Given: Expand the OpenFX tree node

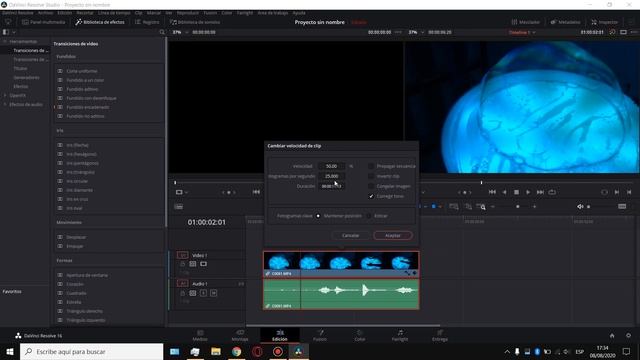Looking at the screenshot, I should (x=5, y=96).
